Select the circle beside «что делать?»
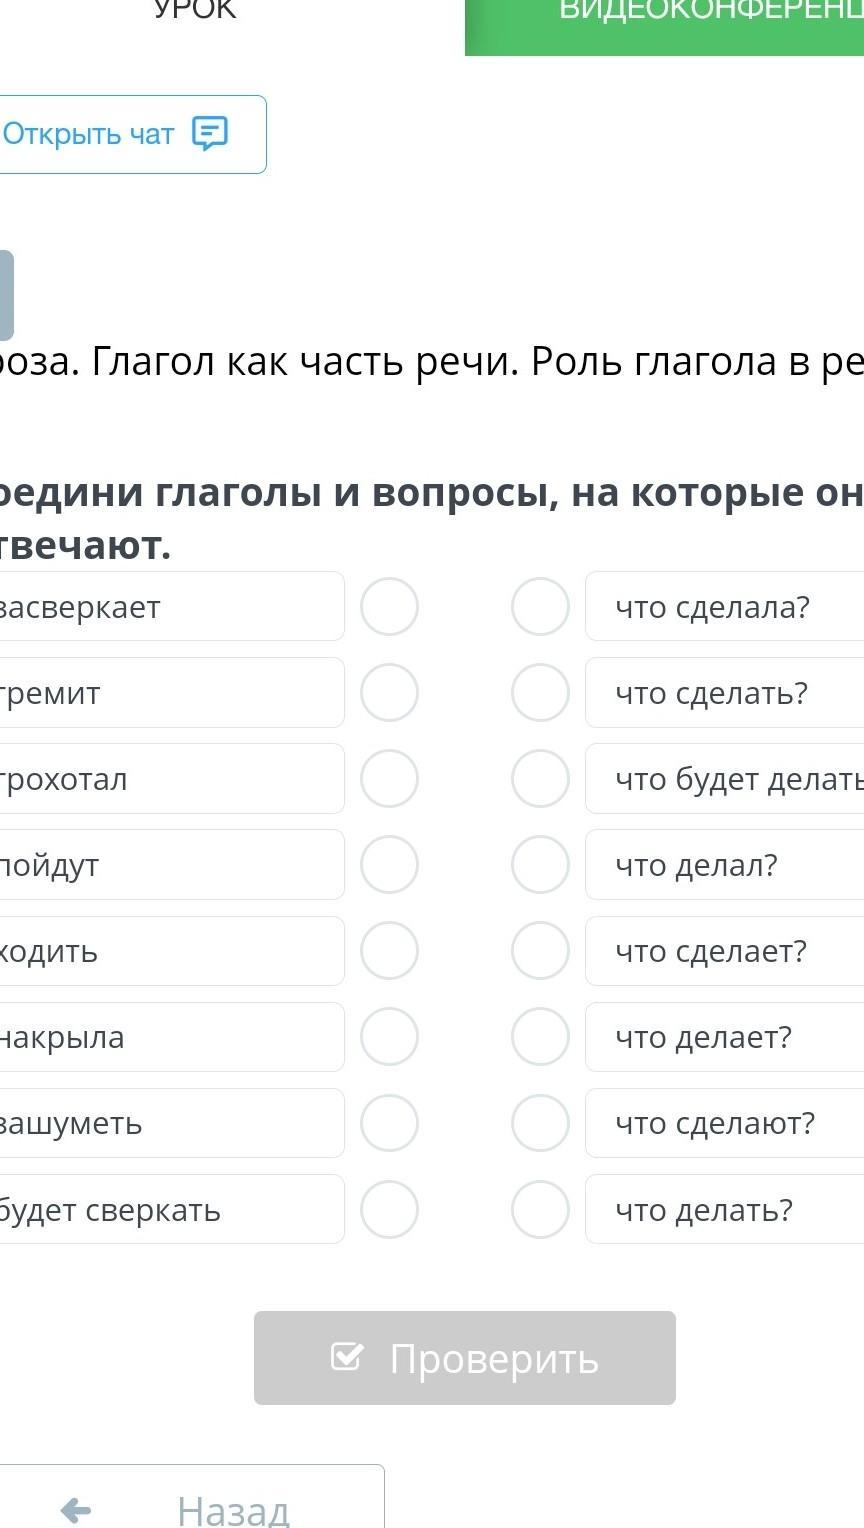864x1528 pixels. point(540,1210)
